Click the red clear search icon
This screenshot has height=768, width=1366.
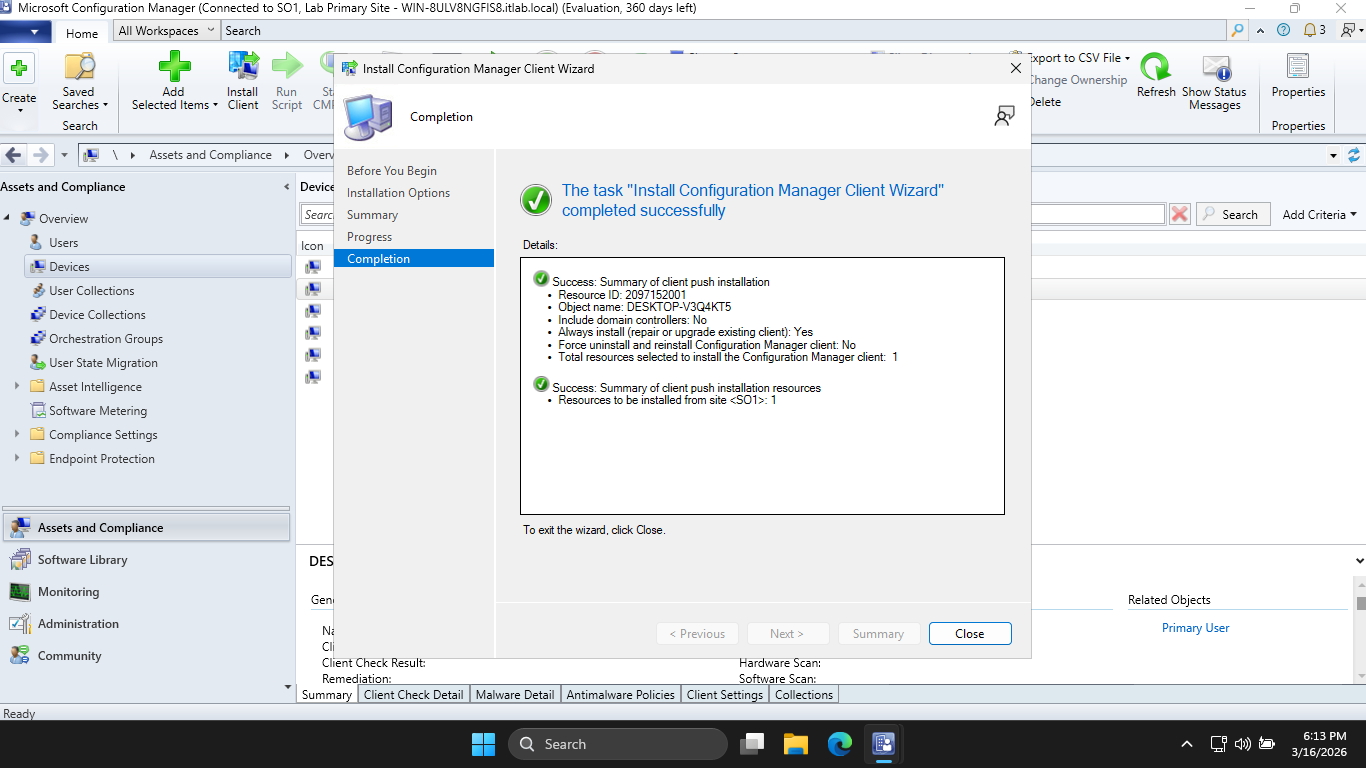point(1180,214)
